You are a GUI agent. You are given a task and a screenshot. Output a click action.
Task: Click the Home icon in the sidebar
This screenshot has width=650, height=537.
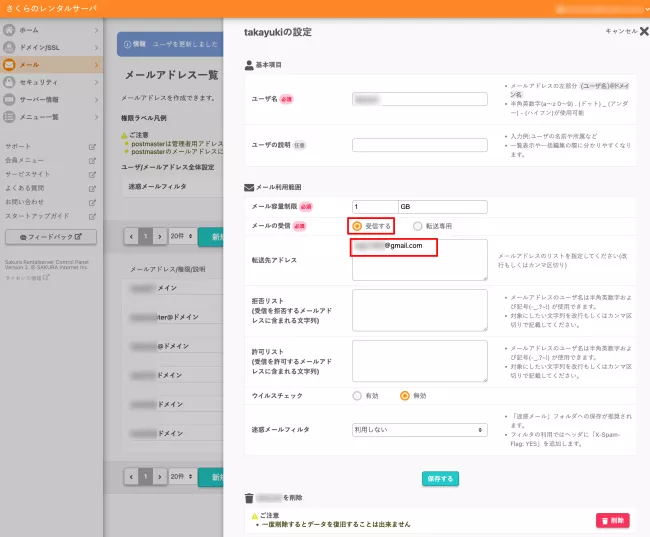[9, 30]
